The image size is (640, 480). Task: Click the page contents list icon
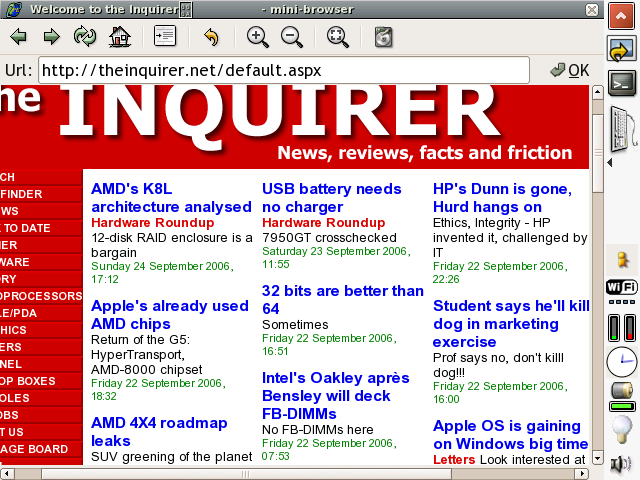click(165, 36)
